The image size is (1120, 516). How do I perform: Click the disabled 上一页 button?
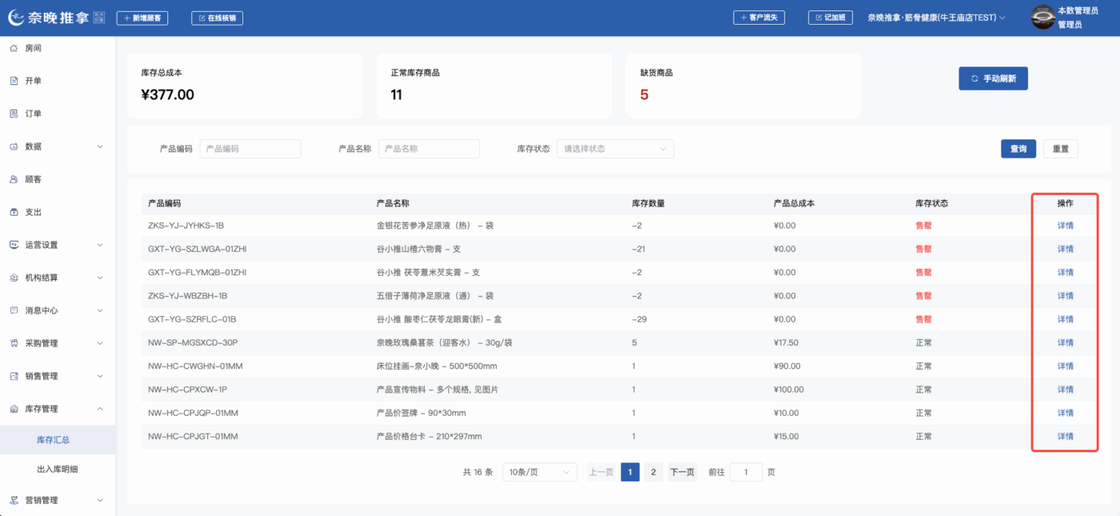coord(601,472)
